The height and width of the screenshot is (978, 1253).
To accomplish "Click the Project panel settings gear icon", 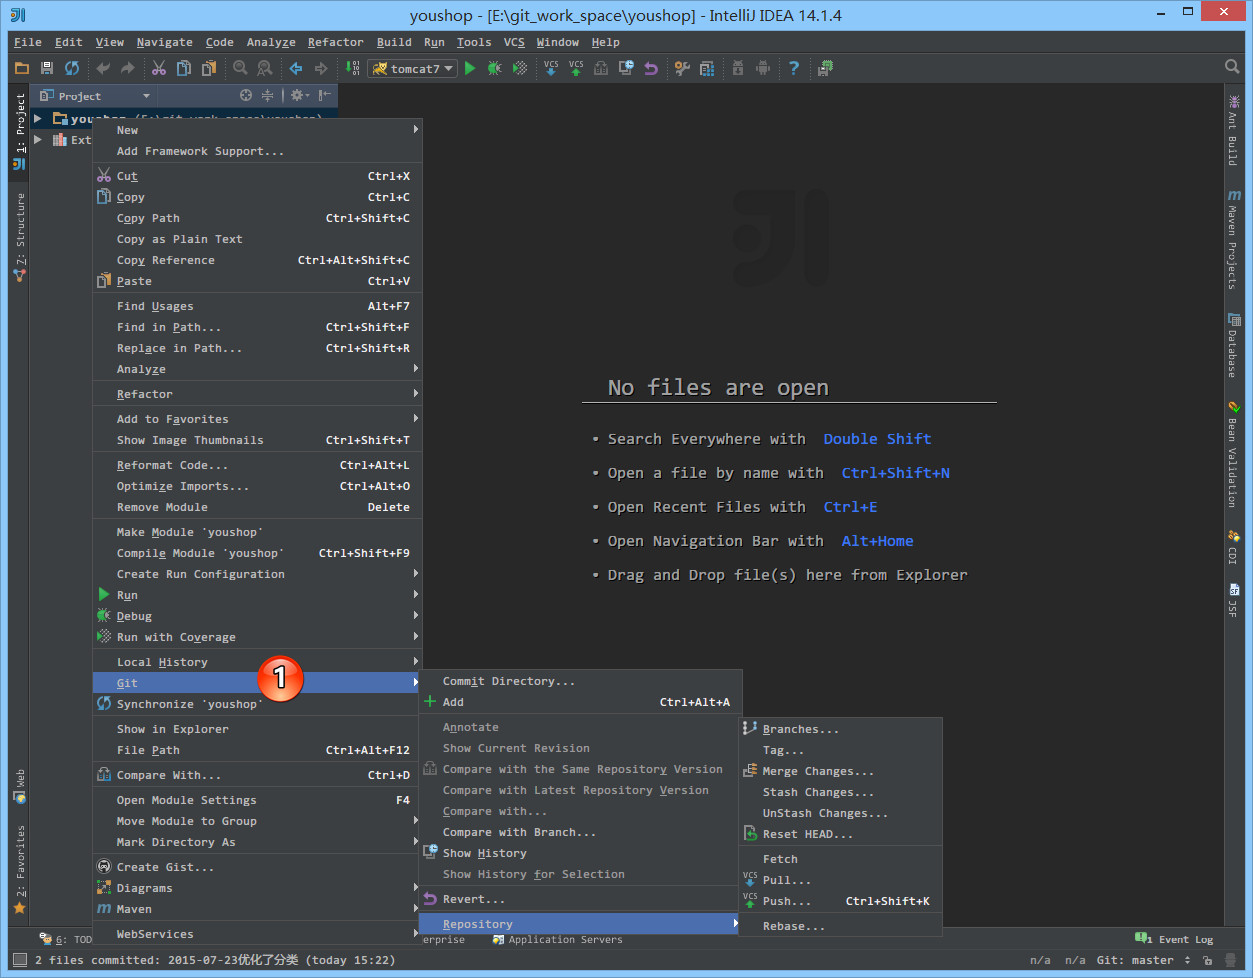I will tap(297, 96).
